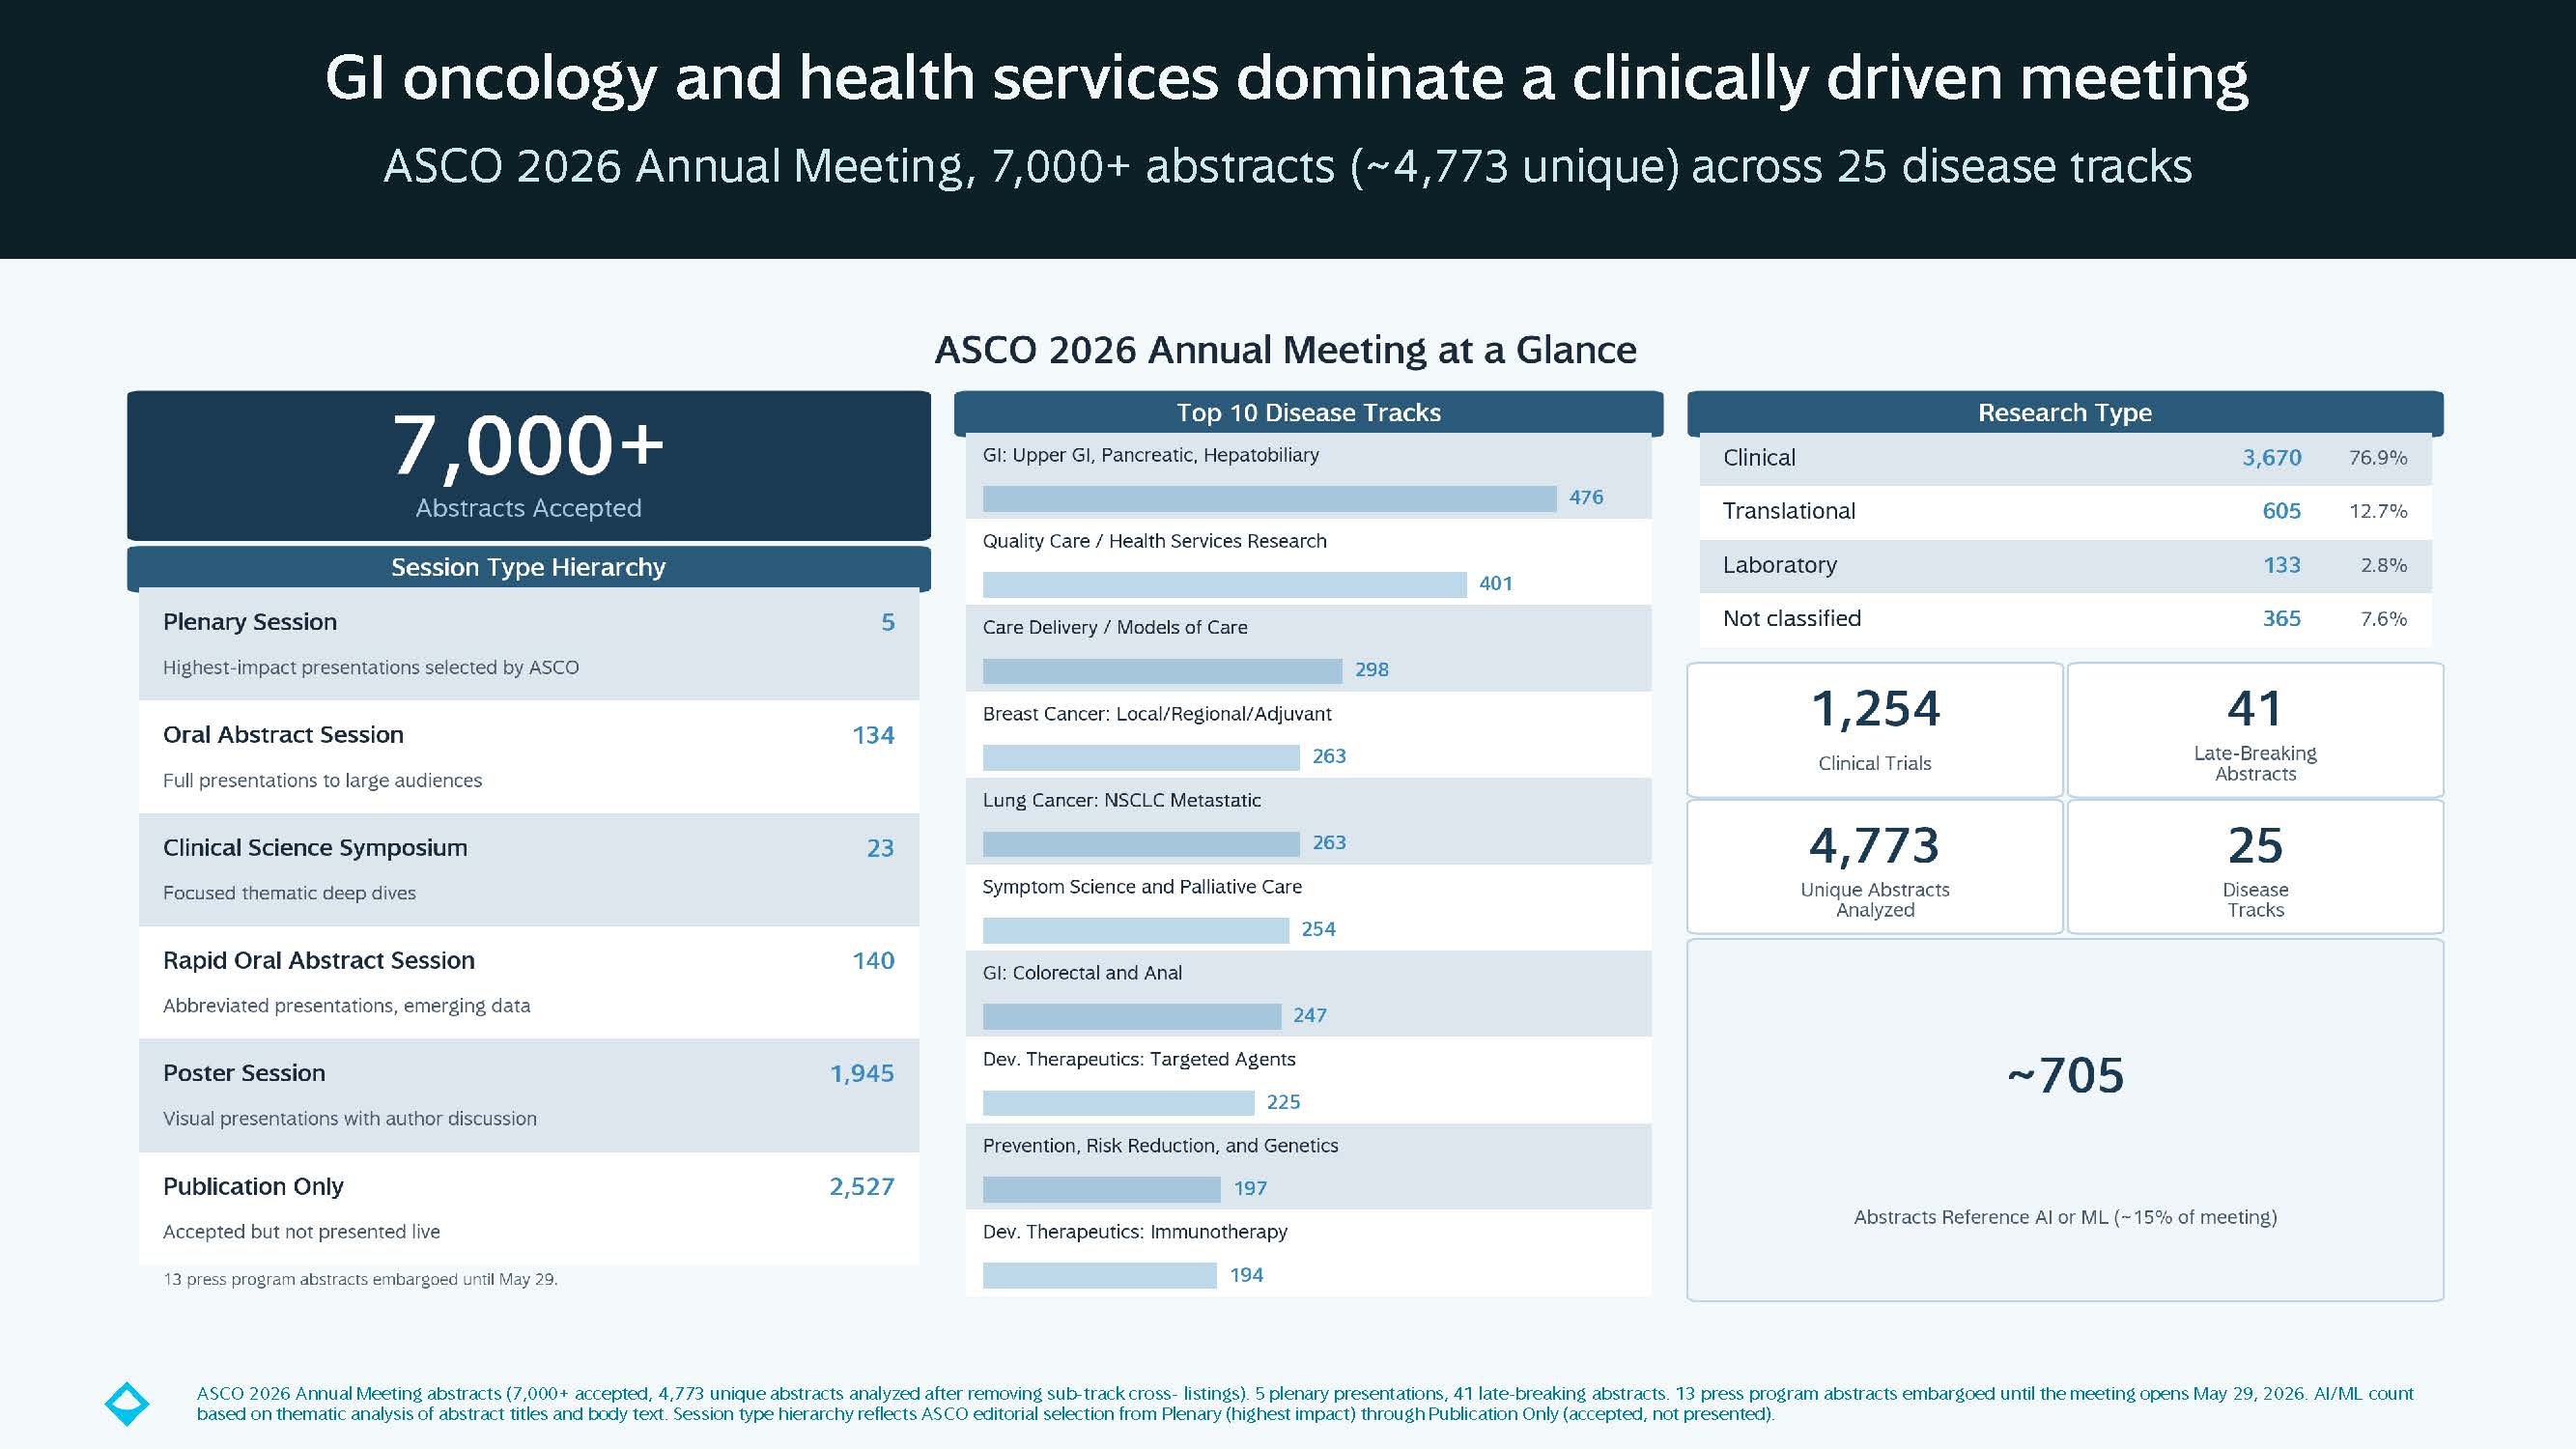Select the ASCO 2026 Annual Meeting at a Glance heading
This screenshot has height=1449, width=2576.
coord(1285,350)
